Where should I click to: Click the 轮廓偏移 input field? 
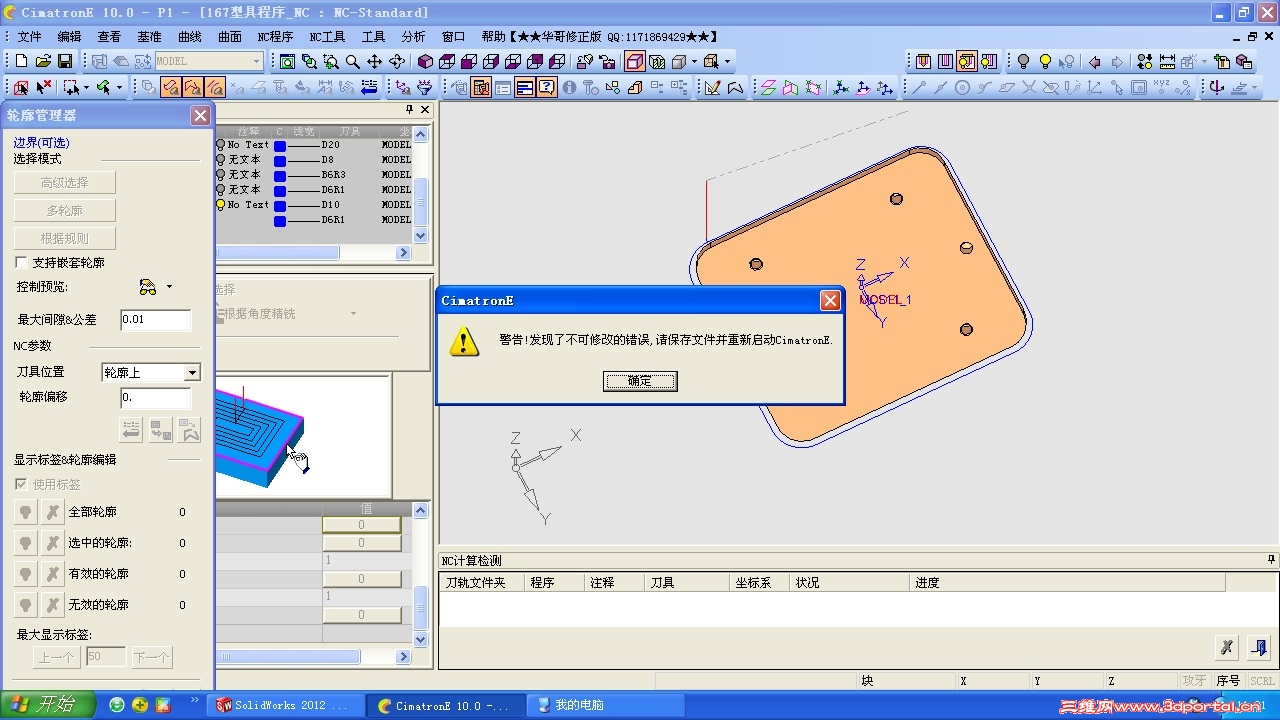(x=155, y=398)
